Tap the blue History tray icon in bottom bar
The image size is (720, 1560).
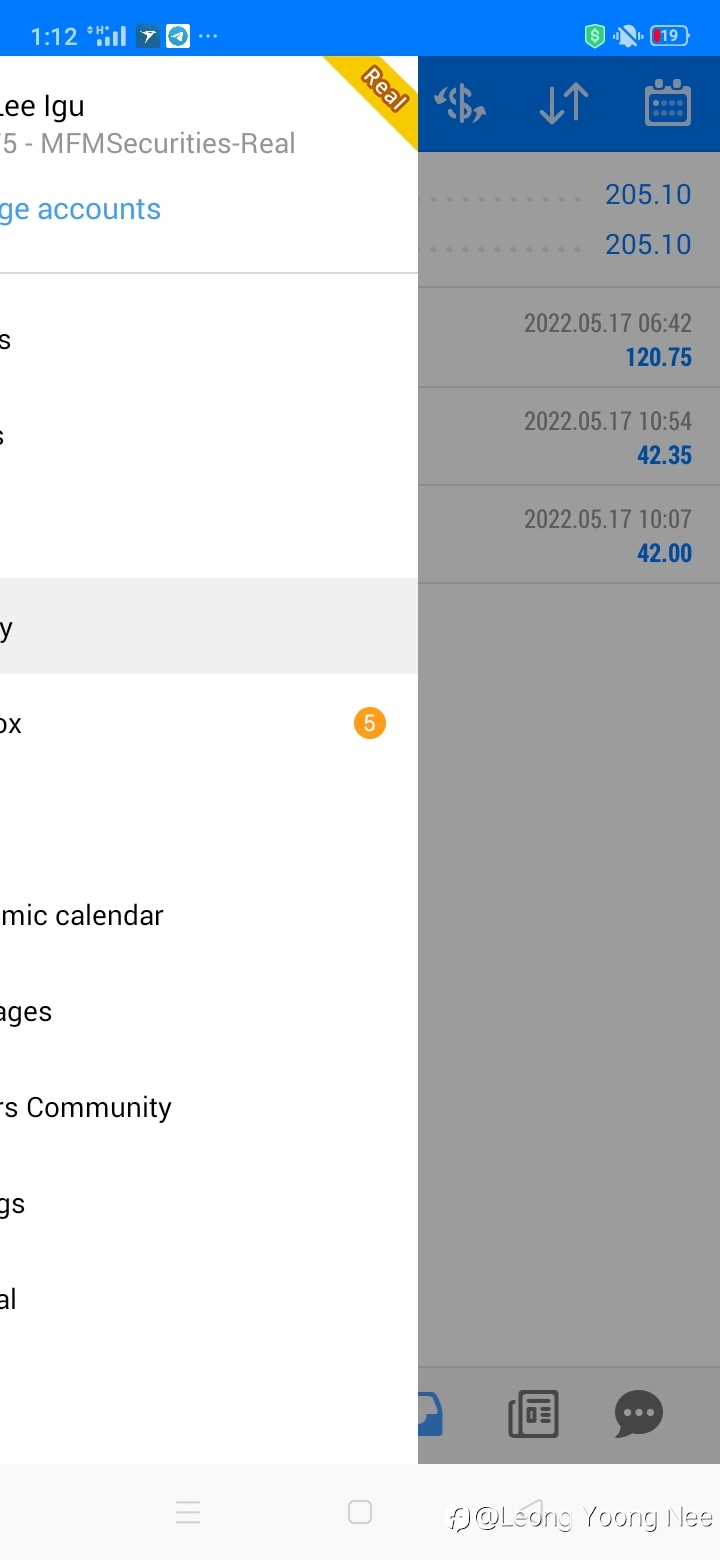(x=431, y=1414)
